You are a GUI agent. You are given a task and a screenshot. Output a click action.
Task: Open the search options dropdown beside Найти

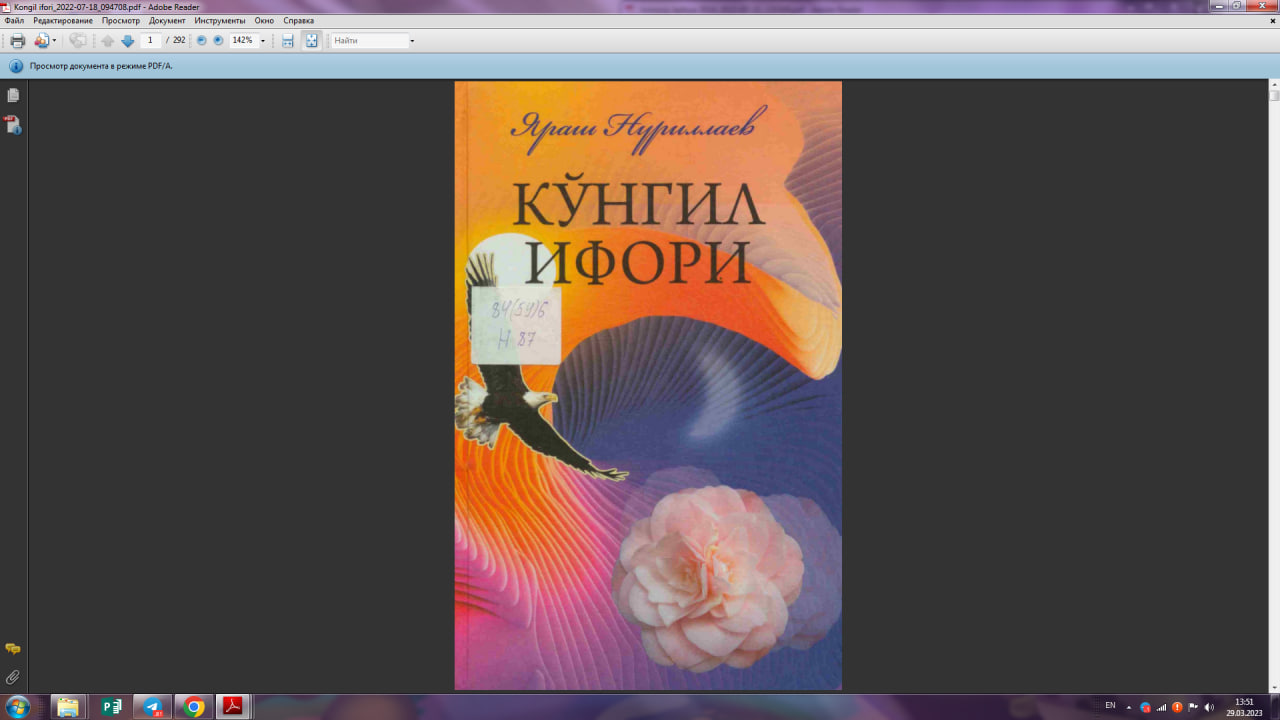[410, 41]
